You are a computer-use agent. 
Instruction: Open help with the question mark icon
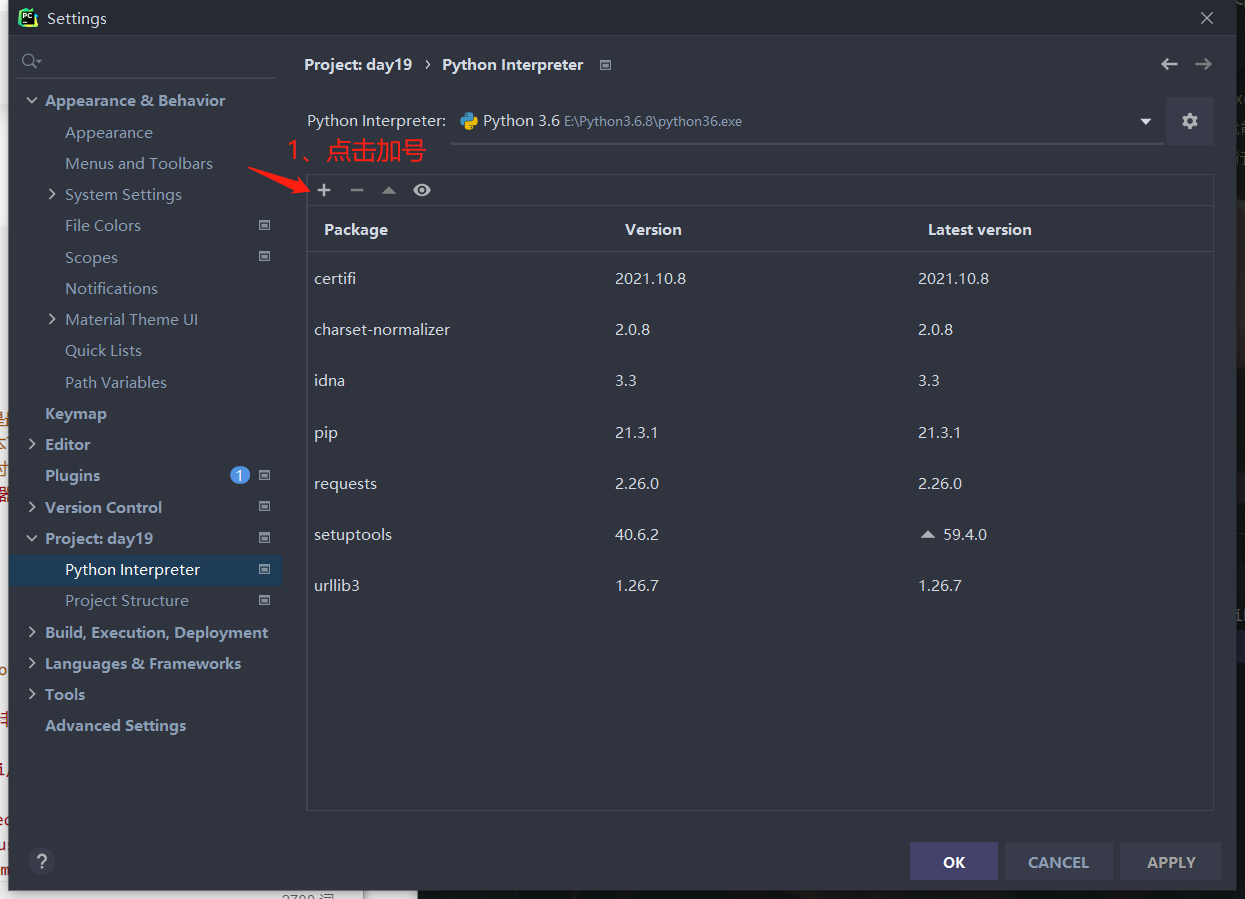point(41,861)
